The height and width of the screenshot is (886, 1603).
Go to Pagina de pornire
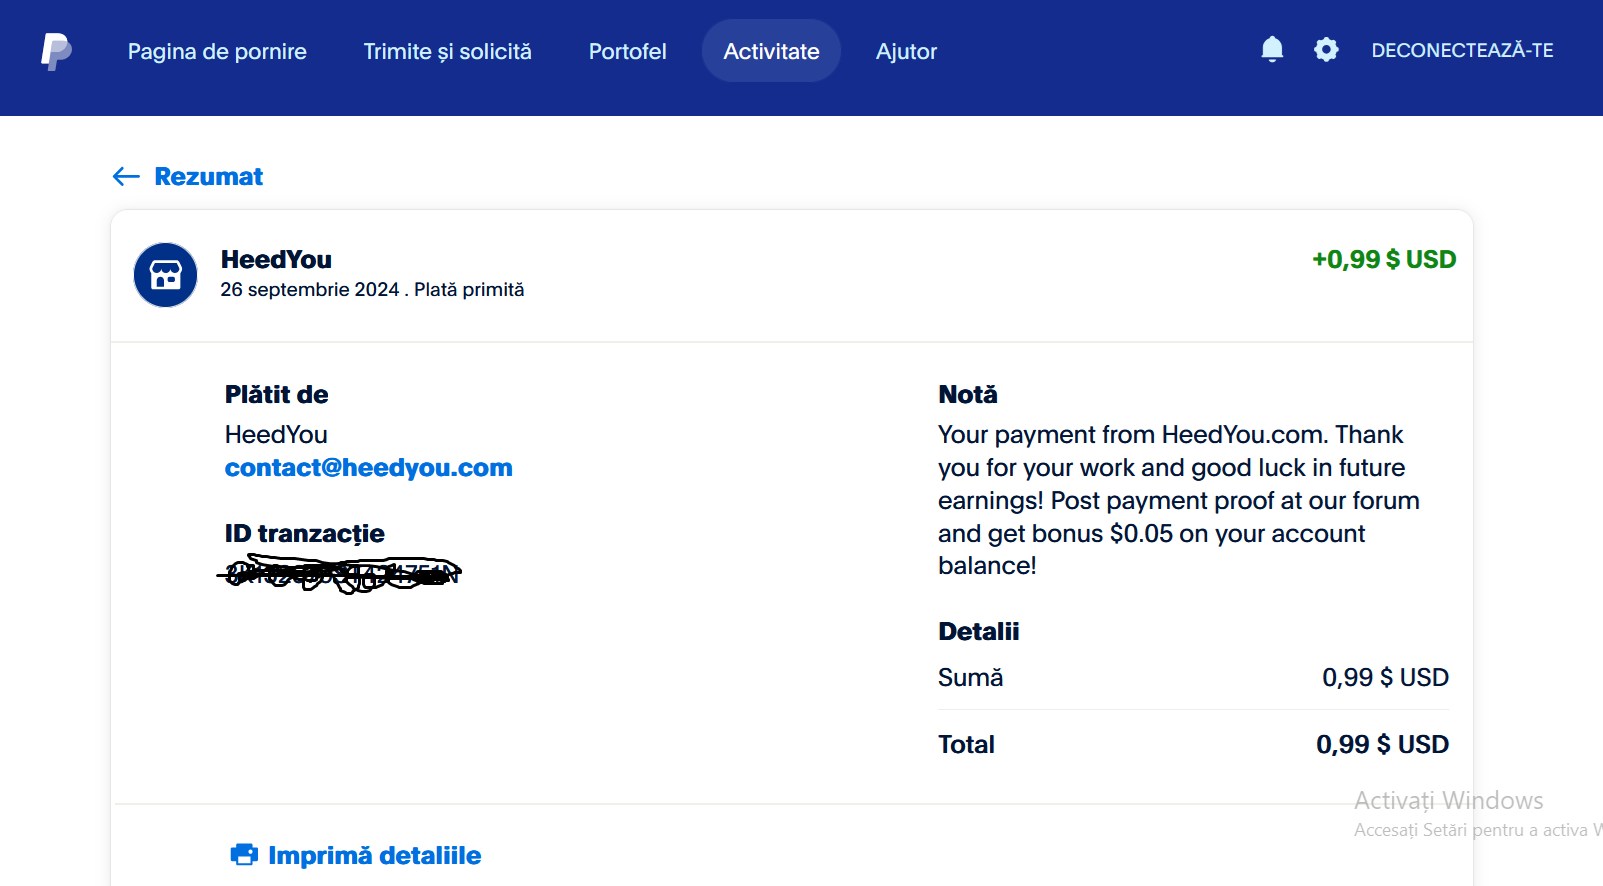pos(217,51)
